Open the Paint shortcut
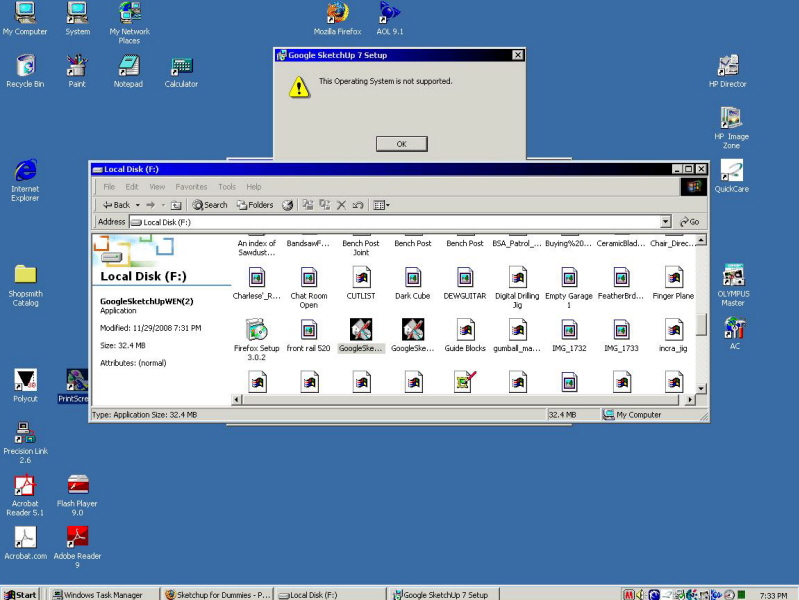Viewport: 799px width, 600px height. (x=77, y=71)
